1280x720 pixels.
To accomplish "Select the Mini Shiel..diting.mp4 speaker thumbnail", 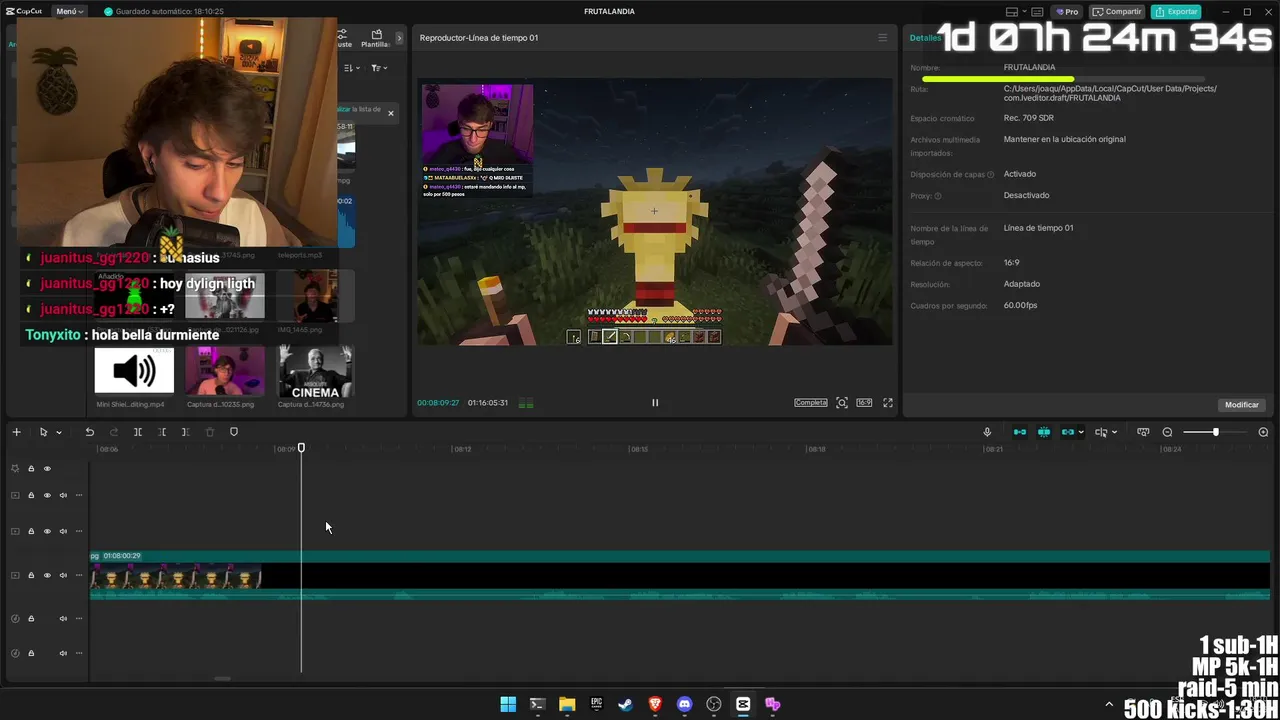I will 134,371.
